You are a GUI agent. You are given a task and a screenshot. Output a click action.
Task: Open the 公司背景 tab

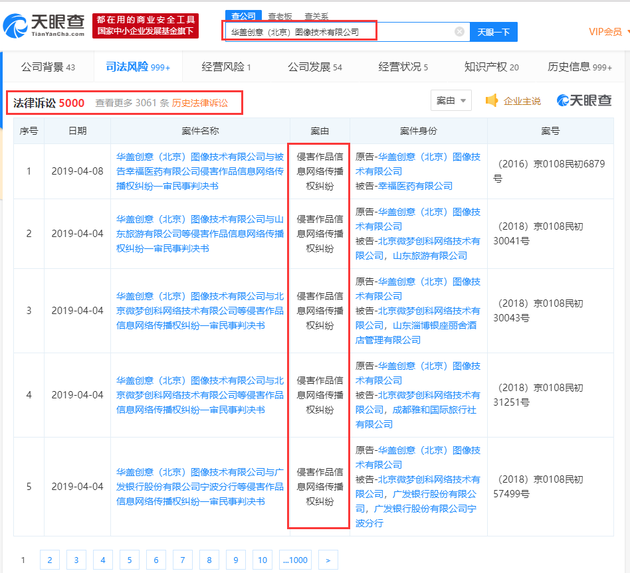(x=48, y=67)
